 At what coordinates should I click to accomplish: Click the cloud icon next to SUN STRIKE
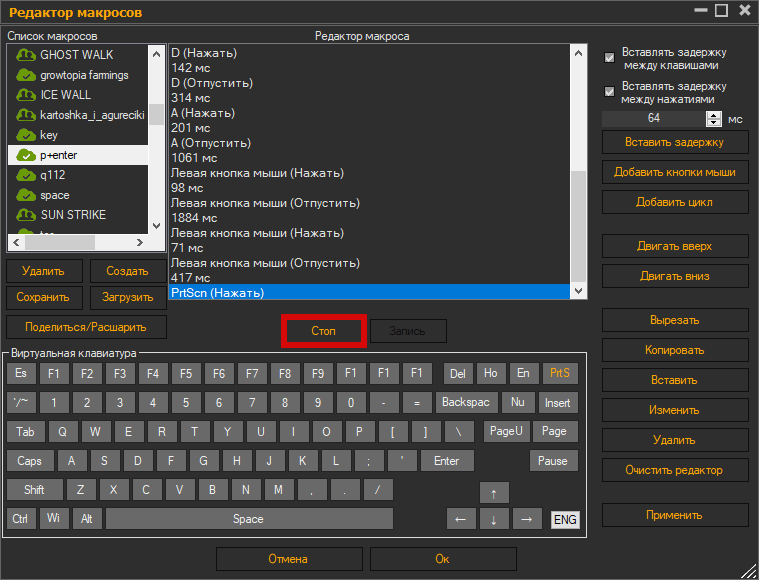[26, 215]
